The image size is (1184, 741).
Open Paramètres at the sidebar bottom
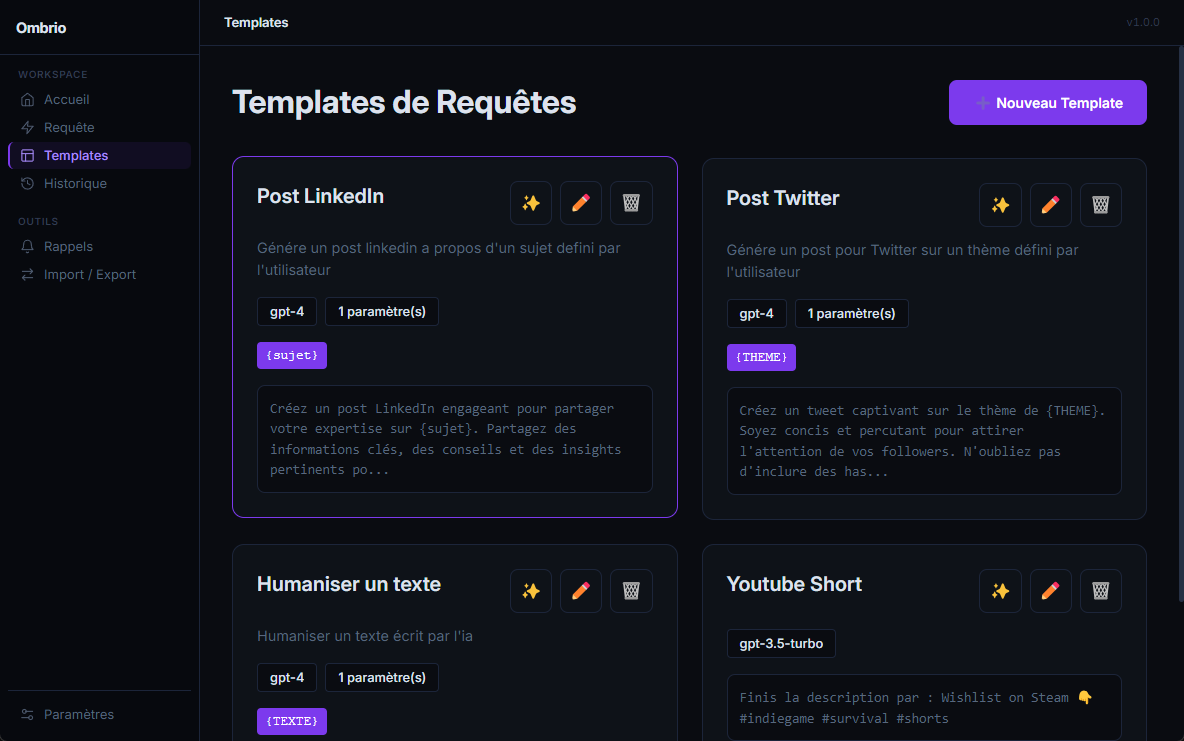pyautogui.click(x=78, y=715)
